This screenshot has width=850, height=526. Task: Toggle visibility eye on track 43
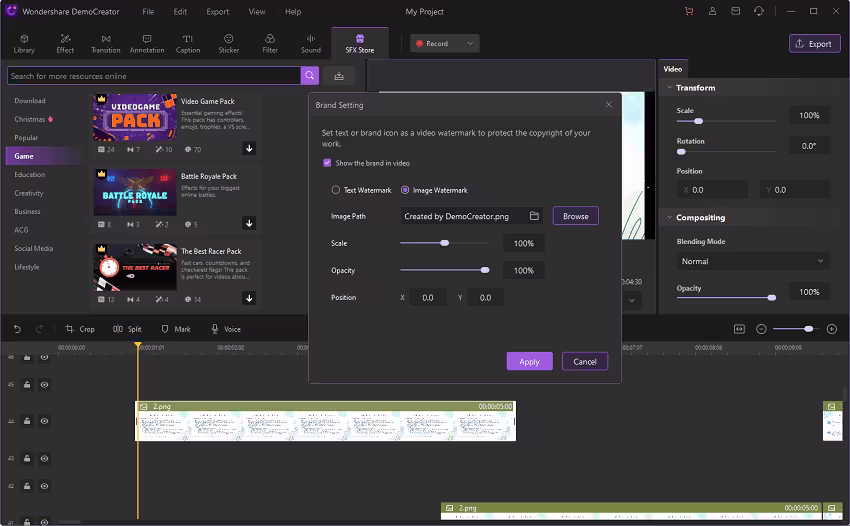click(x=44, y=458)
